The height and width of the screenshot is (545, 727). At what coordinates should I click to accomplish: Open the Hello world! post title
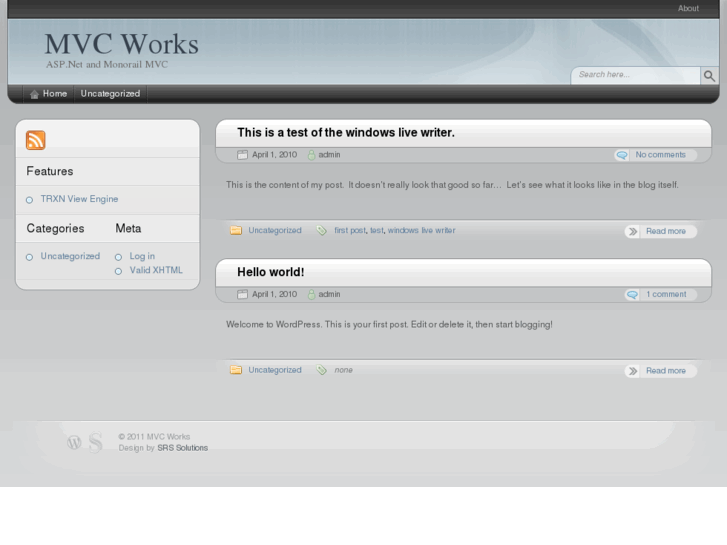pyautogui.click(x=271, y=272)
